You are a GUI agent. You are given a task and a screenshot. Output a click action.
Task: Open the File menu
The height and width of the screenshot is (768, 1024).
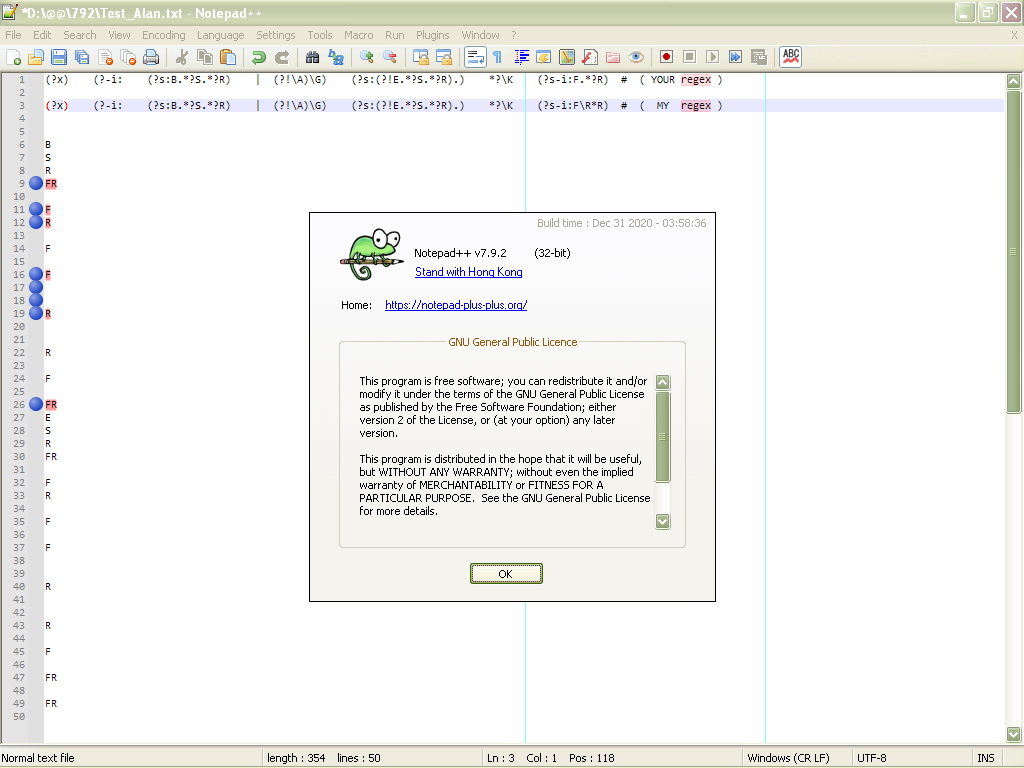13,35
